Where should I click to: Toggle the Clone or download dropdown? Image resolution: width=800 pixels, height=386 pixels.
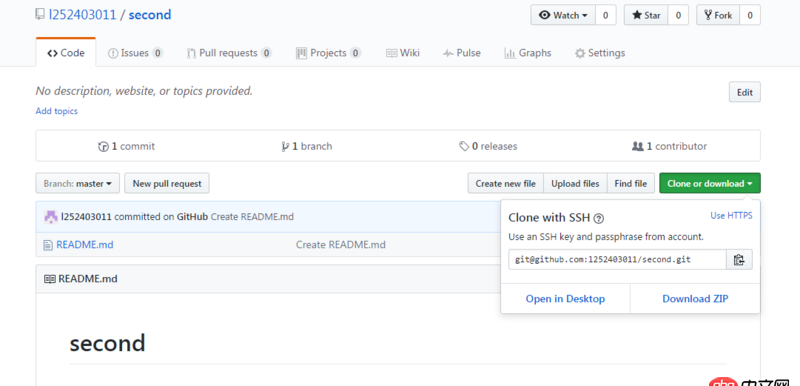coord(710,184)
